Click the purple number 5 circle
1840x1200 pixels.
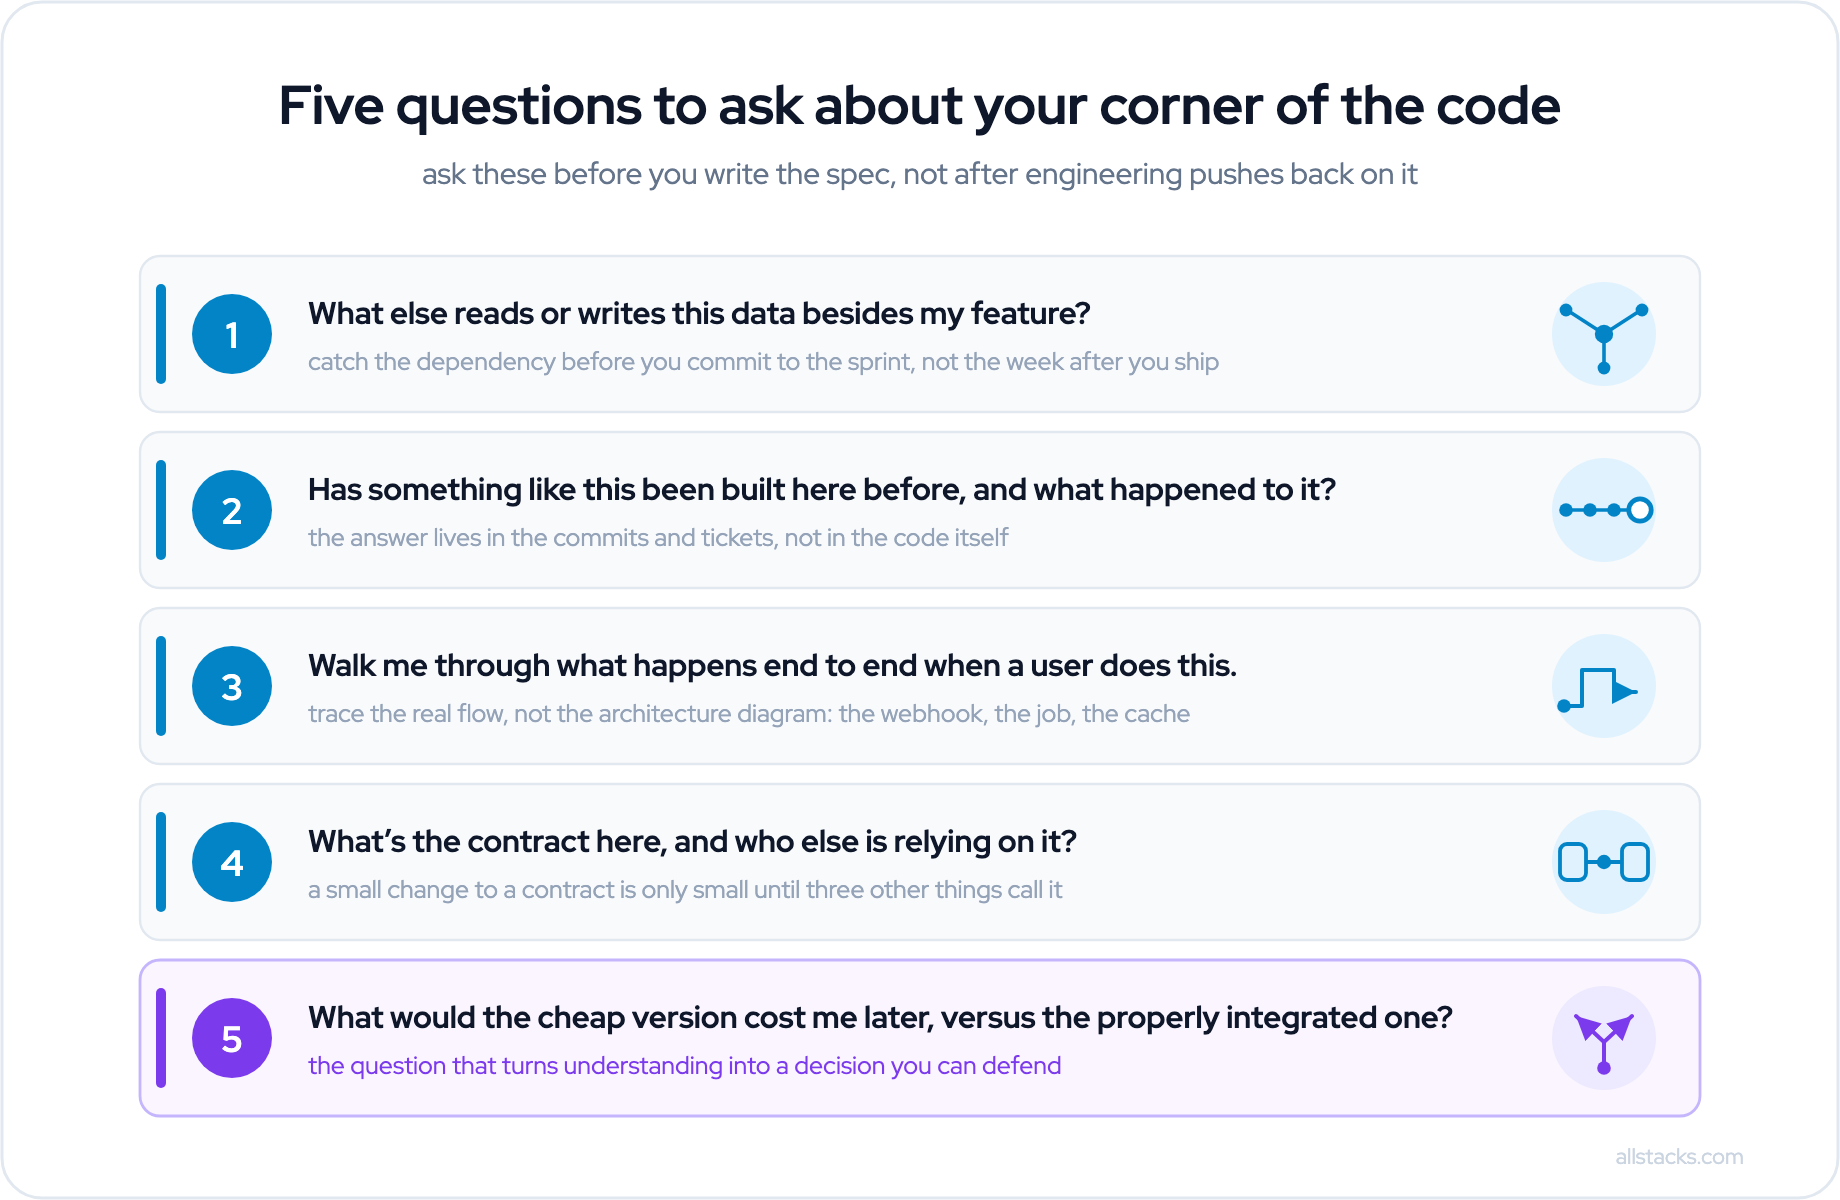[232, 1038]
